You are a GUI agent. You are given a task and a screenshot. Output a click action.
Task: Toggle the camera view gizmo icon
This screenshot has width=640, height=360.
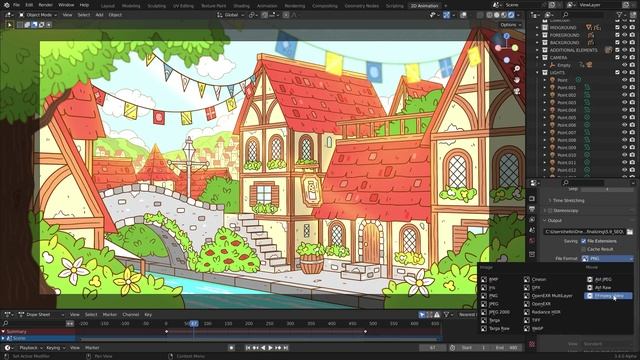coord(517,91)
